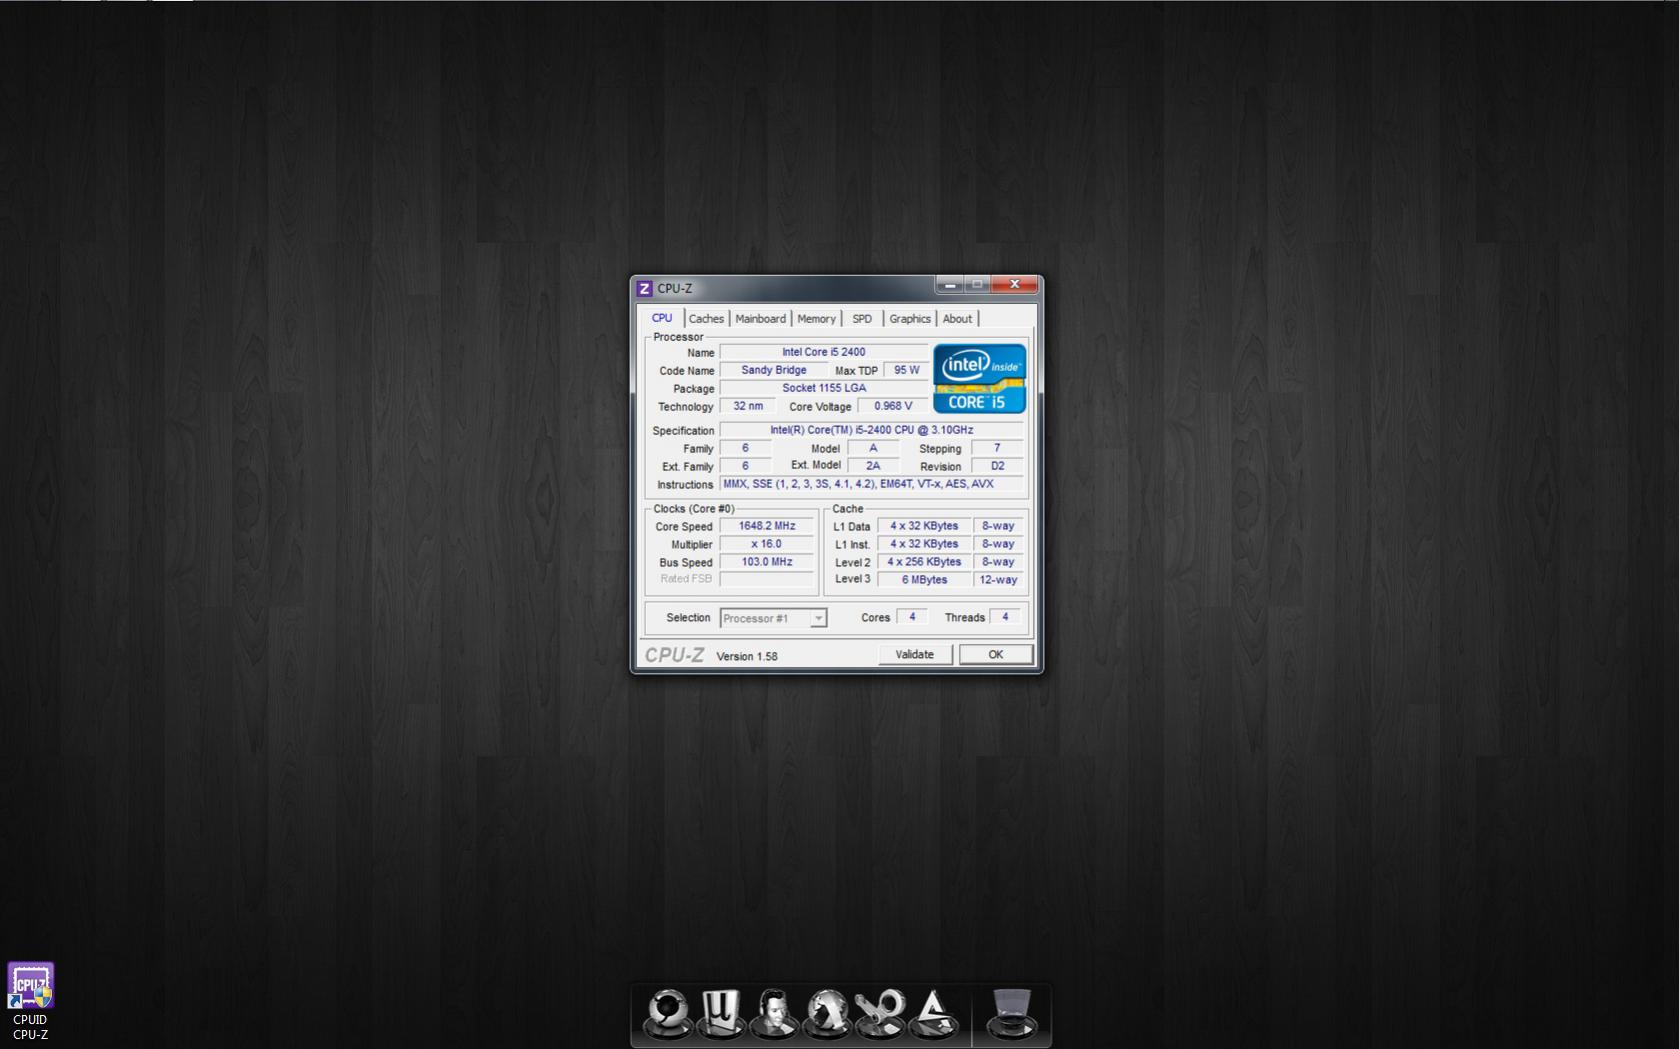Launch the Chrome sphere icon in the dock
Viewport: 1679px width, 1049px height.
[x=667, y=1012]
